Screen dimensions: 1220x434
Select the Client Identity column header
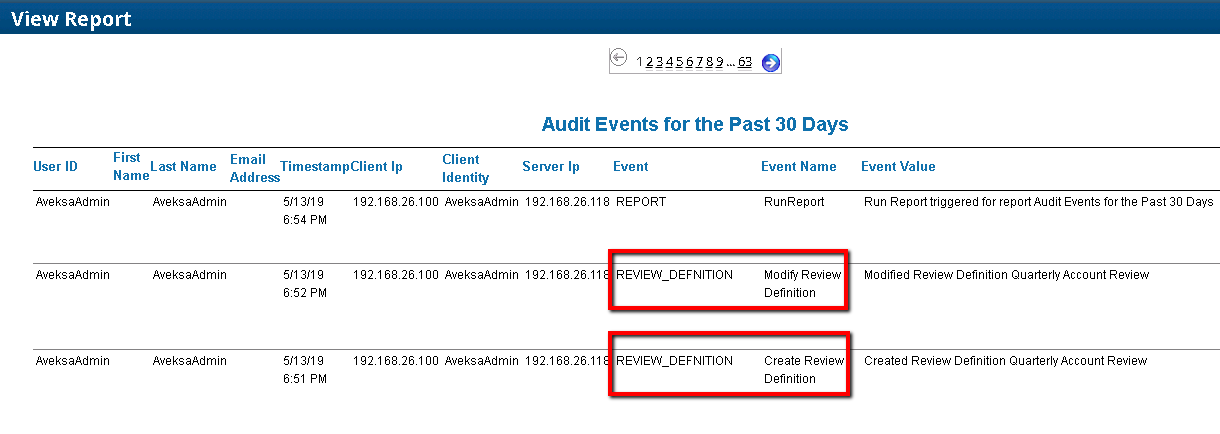(x=465, y=168)
